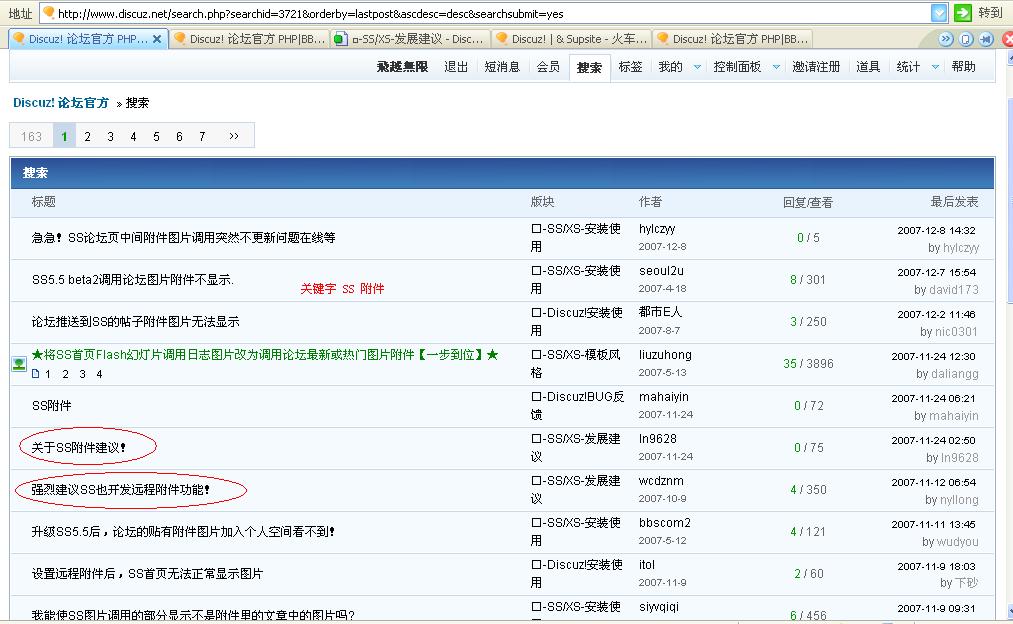Click 退出 to log out
Viewport: 1013px width, 624px height.
(456, 67)
